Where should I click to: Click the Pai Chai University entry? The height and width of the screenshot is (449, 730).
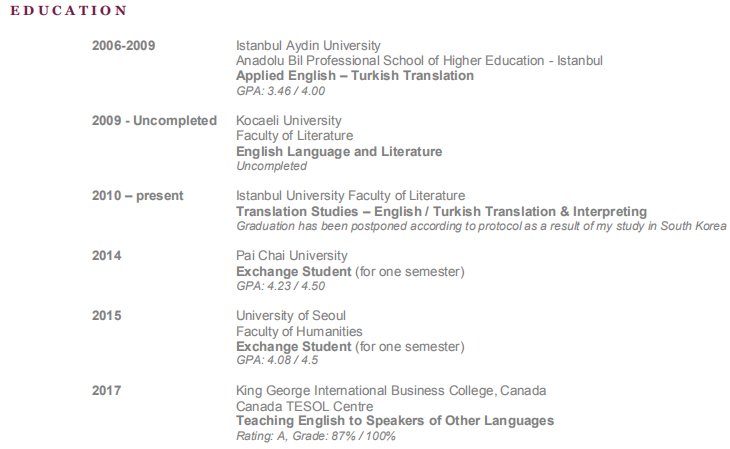[x=293, y=256]
